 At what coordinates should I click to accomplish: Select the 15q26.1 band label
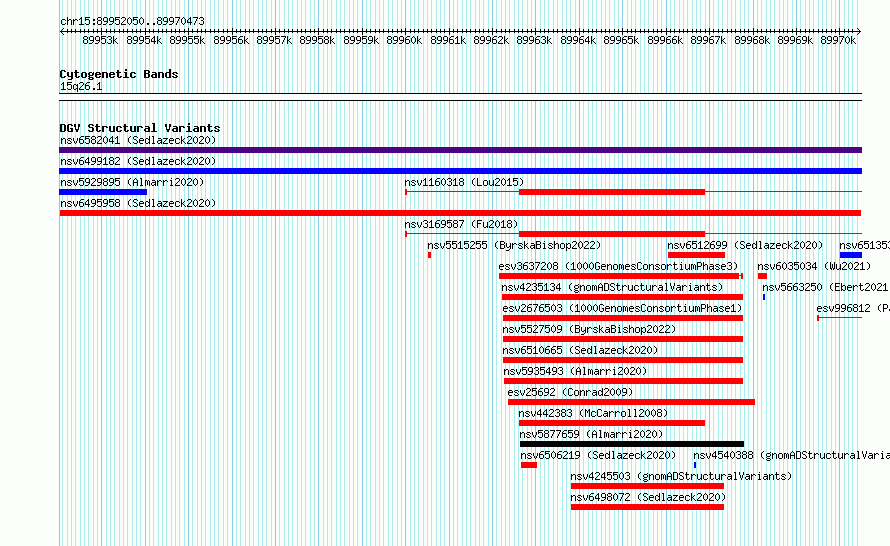(x=81, y=86)
